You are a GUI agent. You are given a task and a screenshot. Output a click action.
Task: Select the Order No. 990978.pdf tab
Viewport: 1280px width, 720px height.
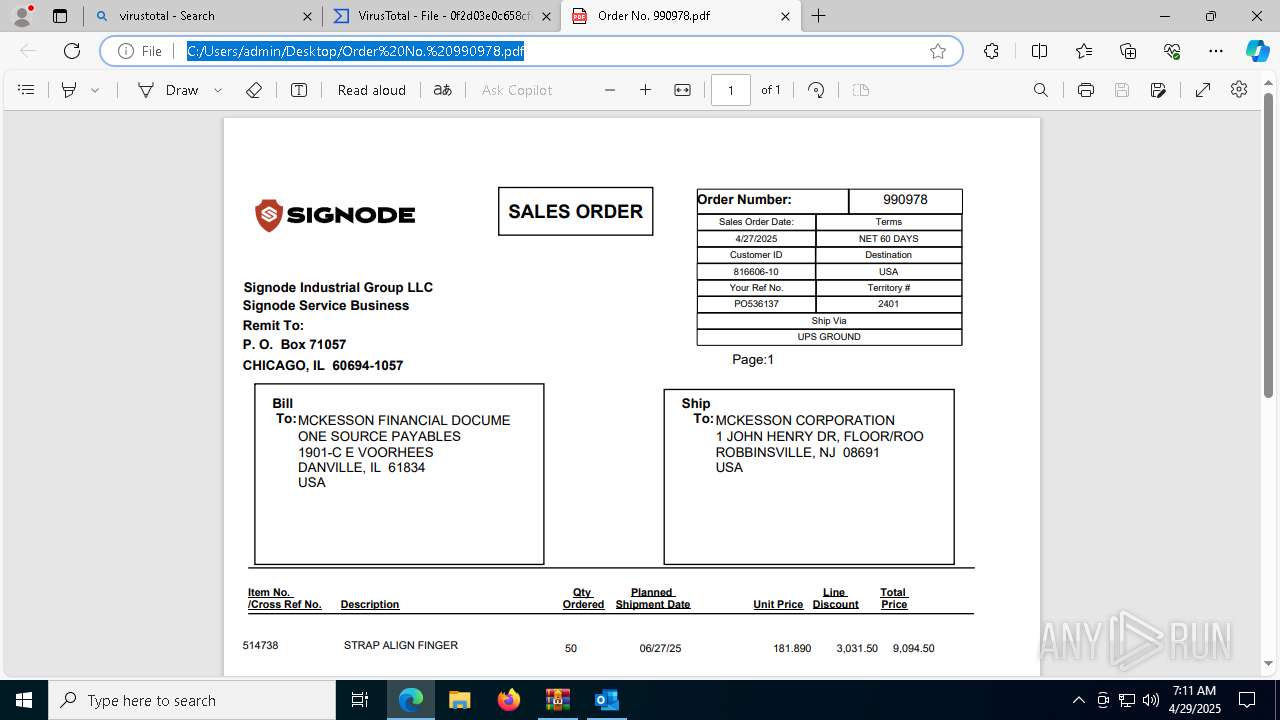[680, 16]
